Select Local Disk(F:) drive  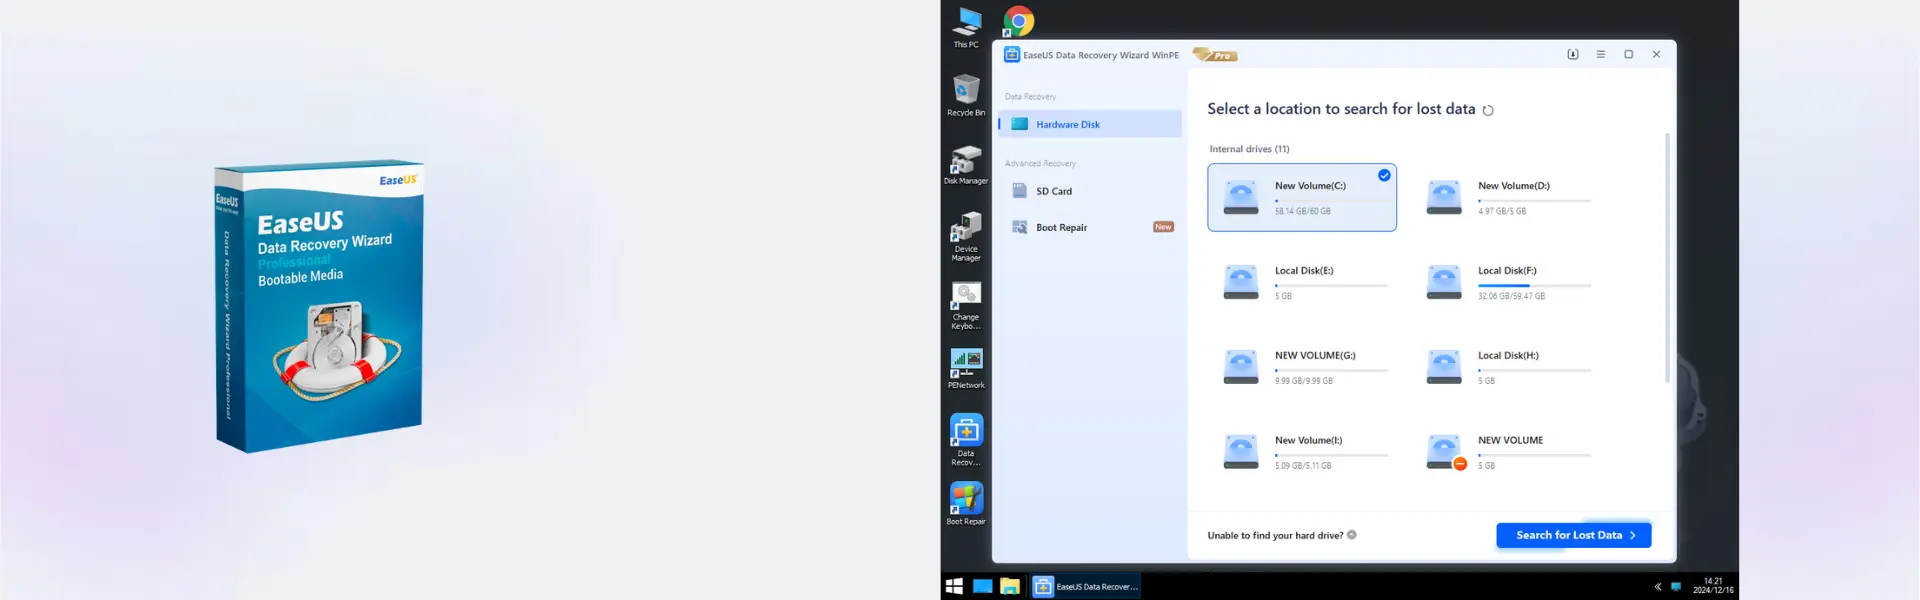[x=1506, y=282]
